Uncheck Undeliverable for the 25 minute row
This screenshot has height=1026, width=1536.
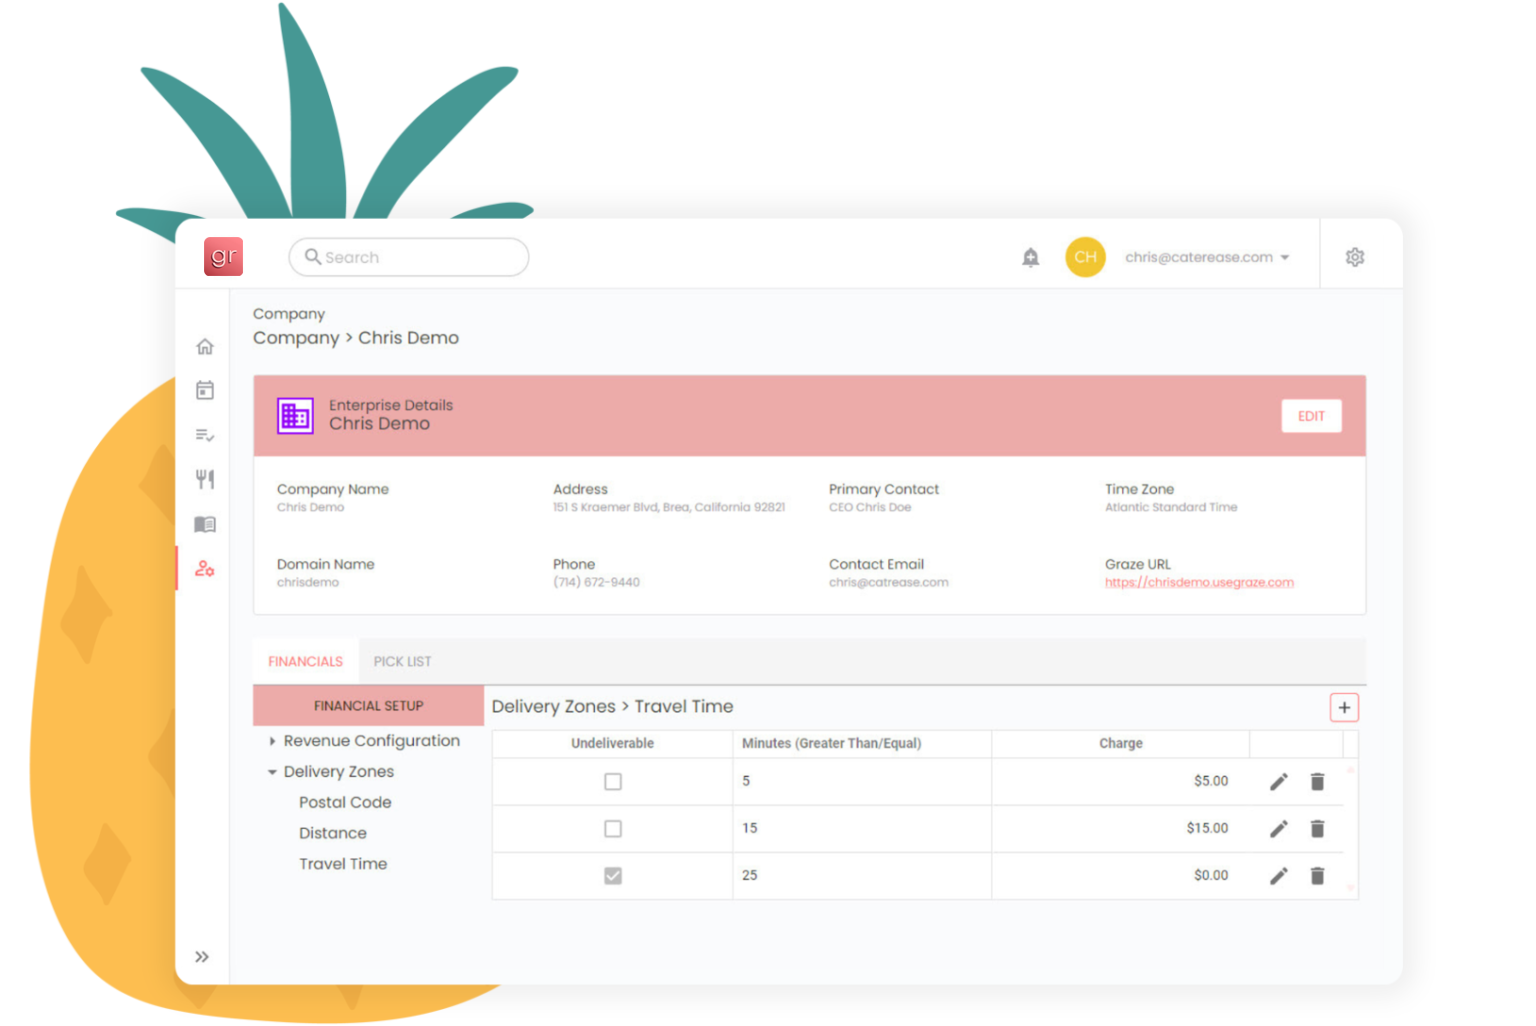pyautogui.click(x=613, y=876)
